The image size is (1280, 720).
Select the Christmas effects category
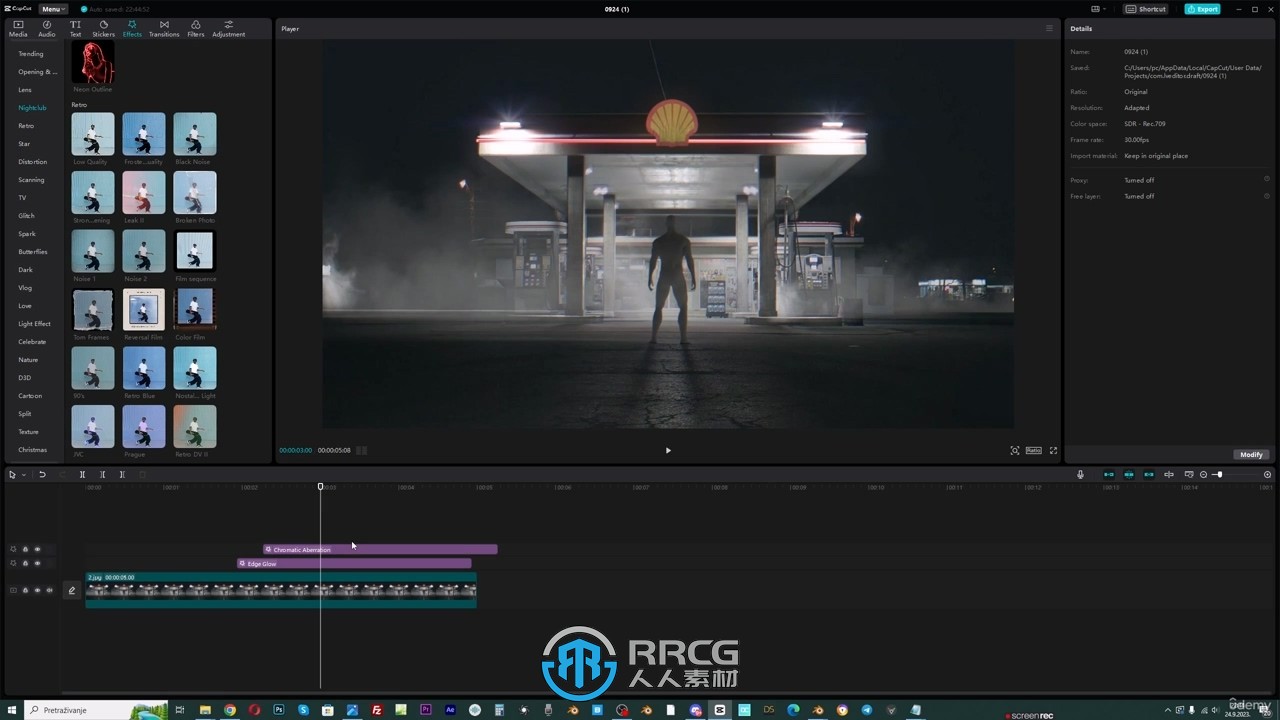click(x=32, y=450)
